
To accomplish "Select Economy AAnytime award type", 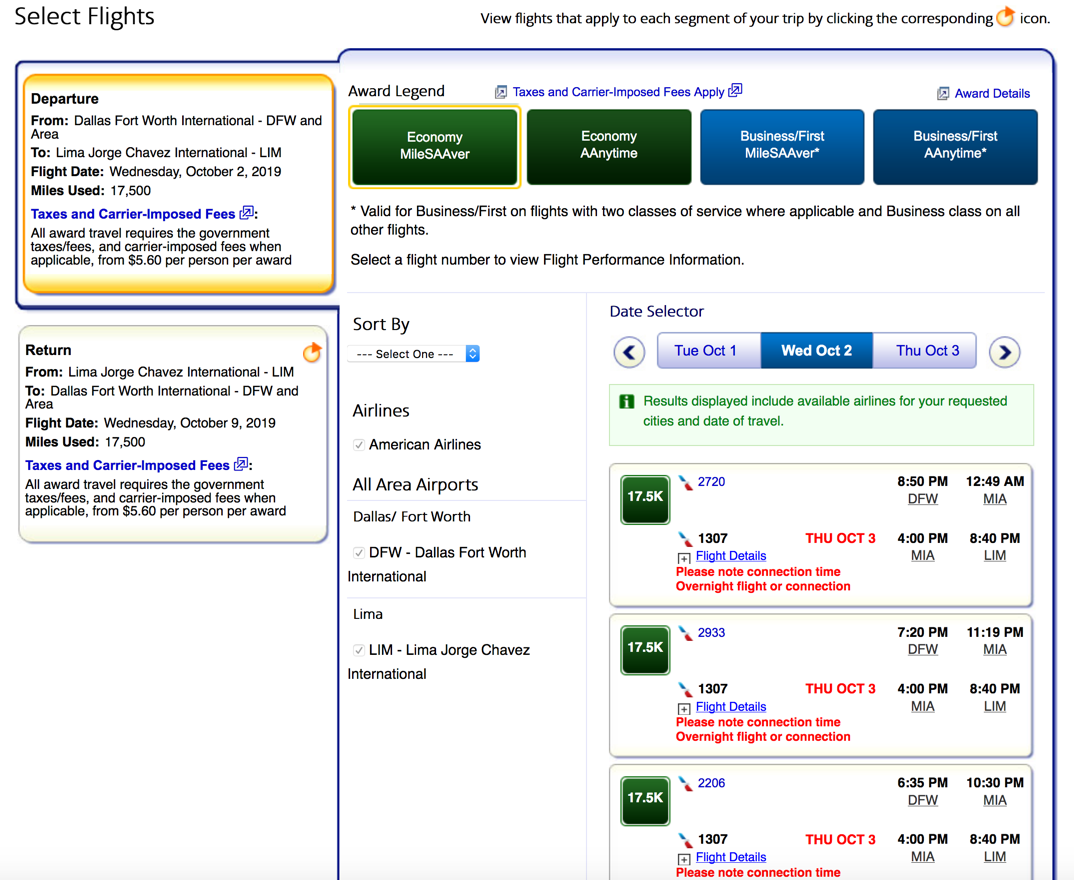I will (609, 147).
